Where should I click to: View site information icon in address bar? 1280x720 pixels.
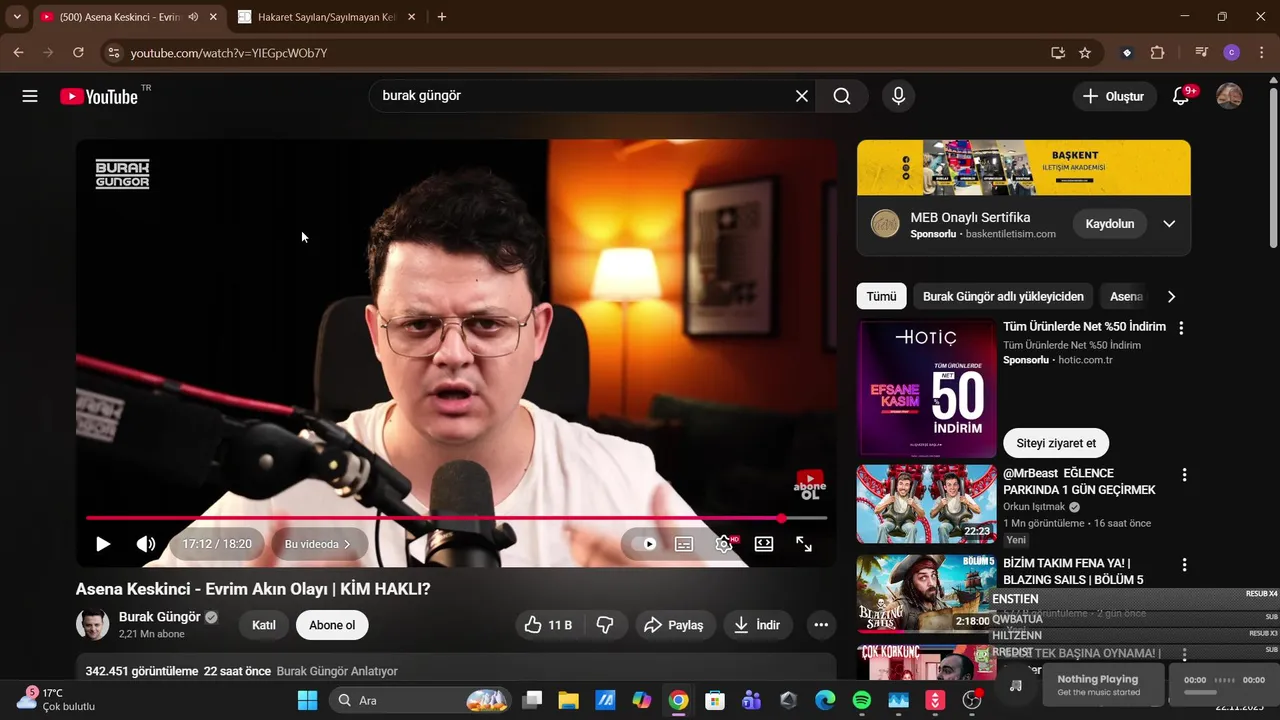pos(113,52)
